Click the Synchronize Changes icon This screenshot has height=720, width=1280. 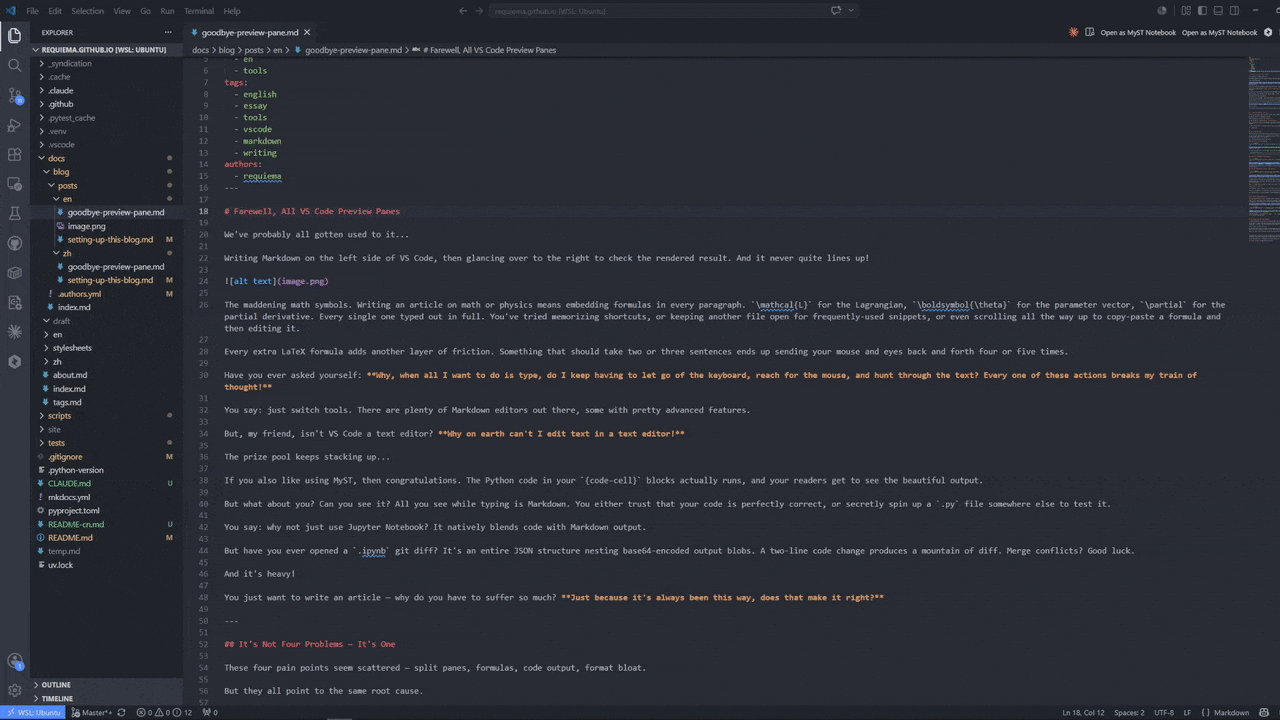[122, 713]
